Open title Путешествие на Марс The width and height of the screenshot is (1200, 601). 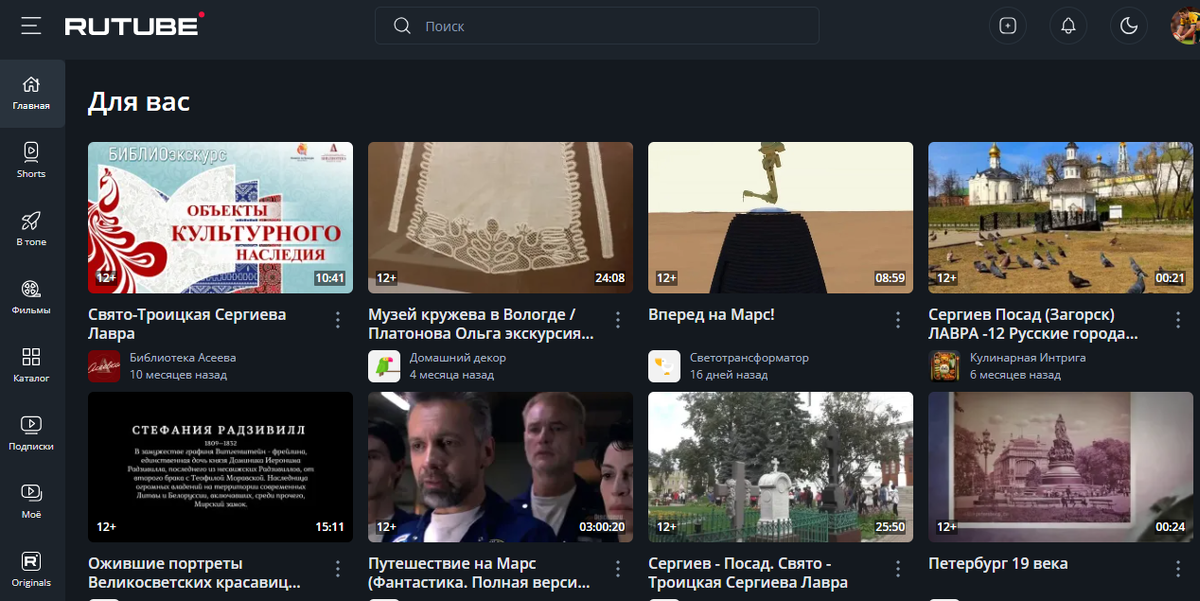tap(479, 572)
